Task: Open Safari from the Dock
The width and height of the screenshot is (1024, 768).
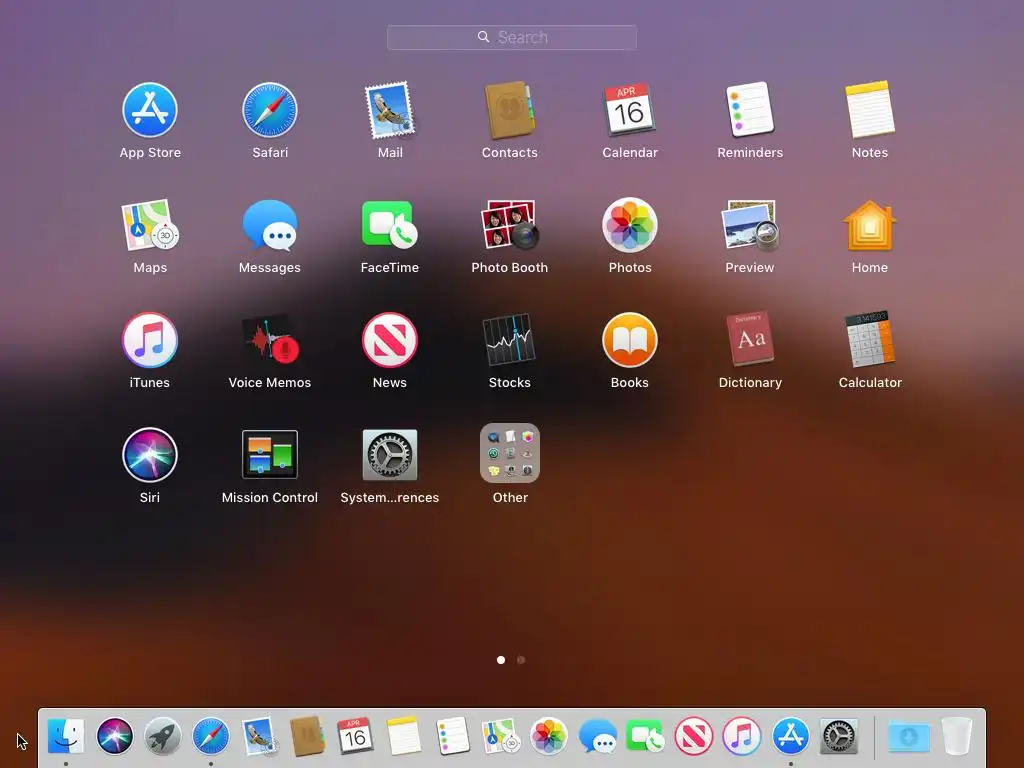Action: tap(211, 736)
